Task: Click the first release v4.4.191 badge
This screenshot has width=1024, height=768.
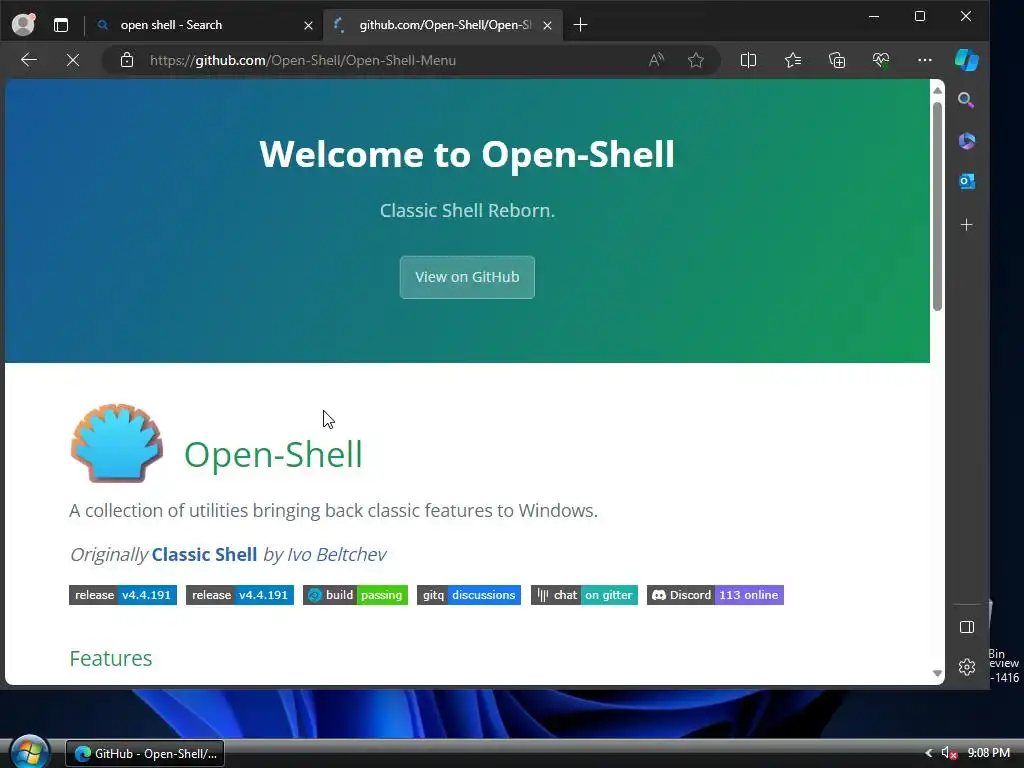Action: [123, 595]
